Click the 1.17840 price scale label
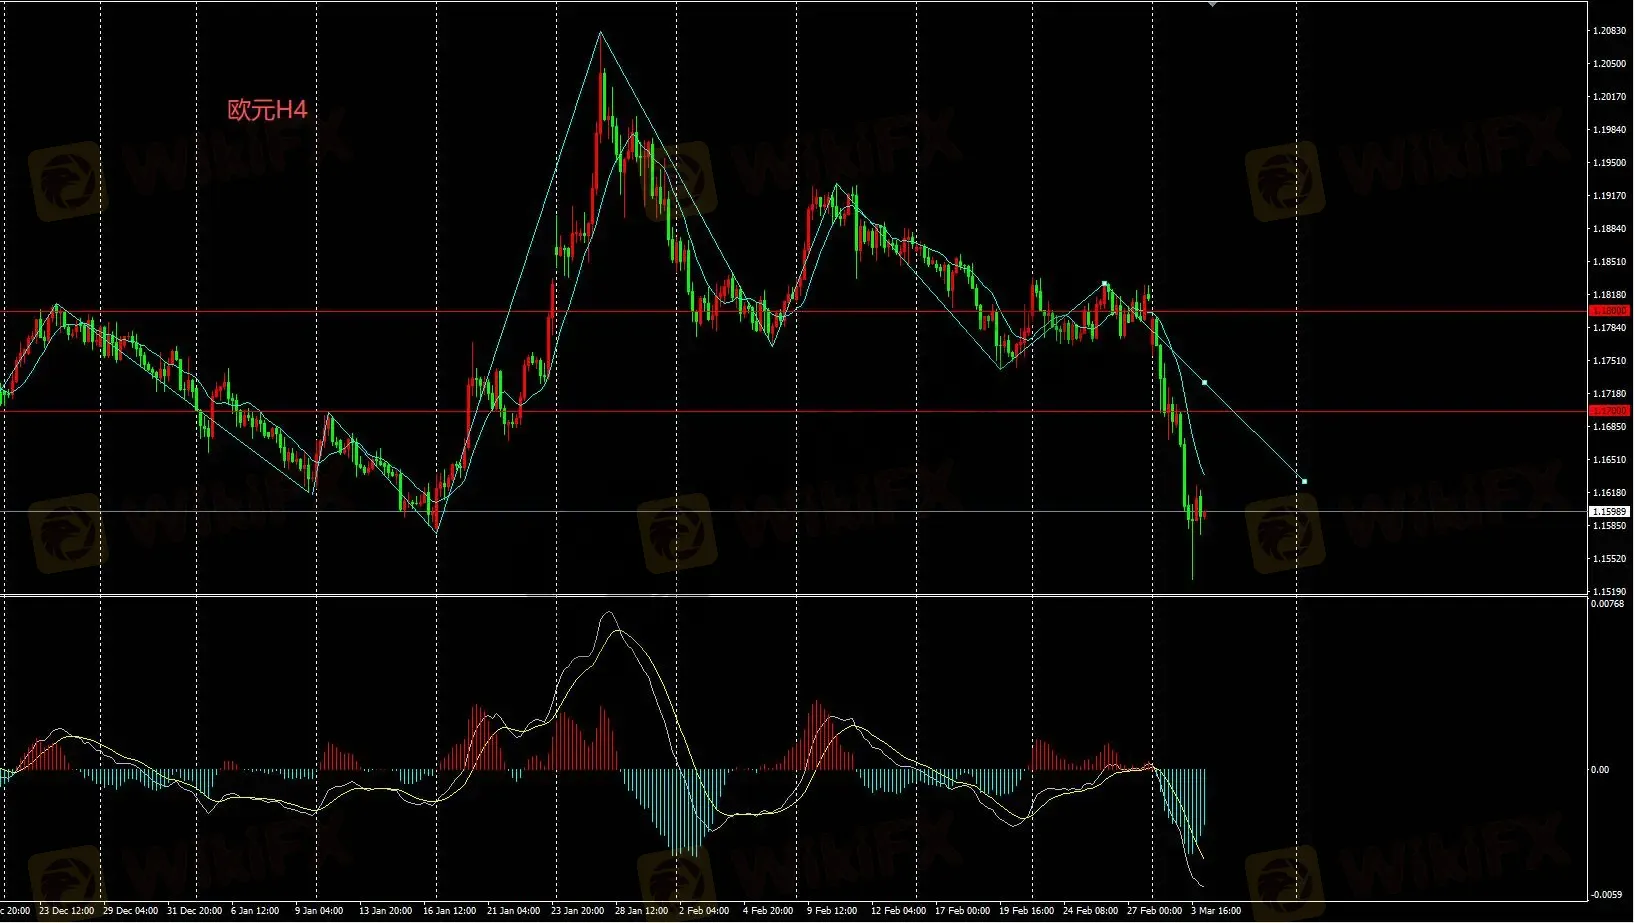Screen dimensions: 1635x923 1609,328
